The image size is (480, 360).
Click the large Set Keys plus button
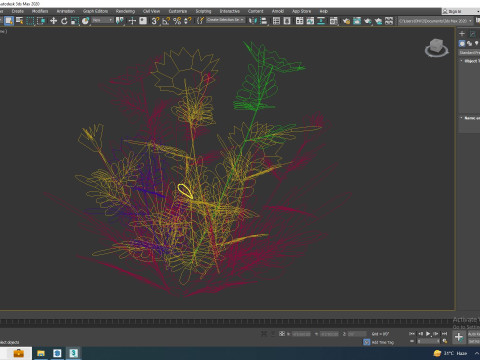coord(459,337)
